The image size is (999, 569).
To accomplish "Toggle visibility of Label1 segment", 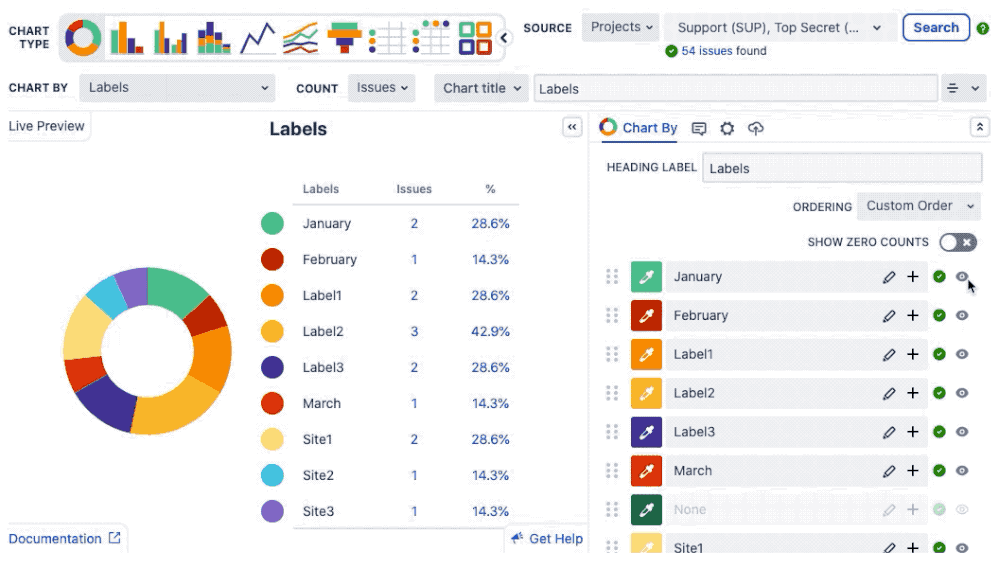I will (962, 354).
